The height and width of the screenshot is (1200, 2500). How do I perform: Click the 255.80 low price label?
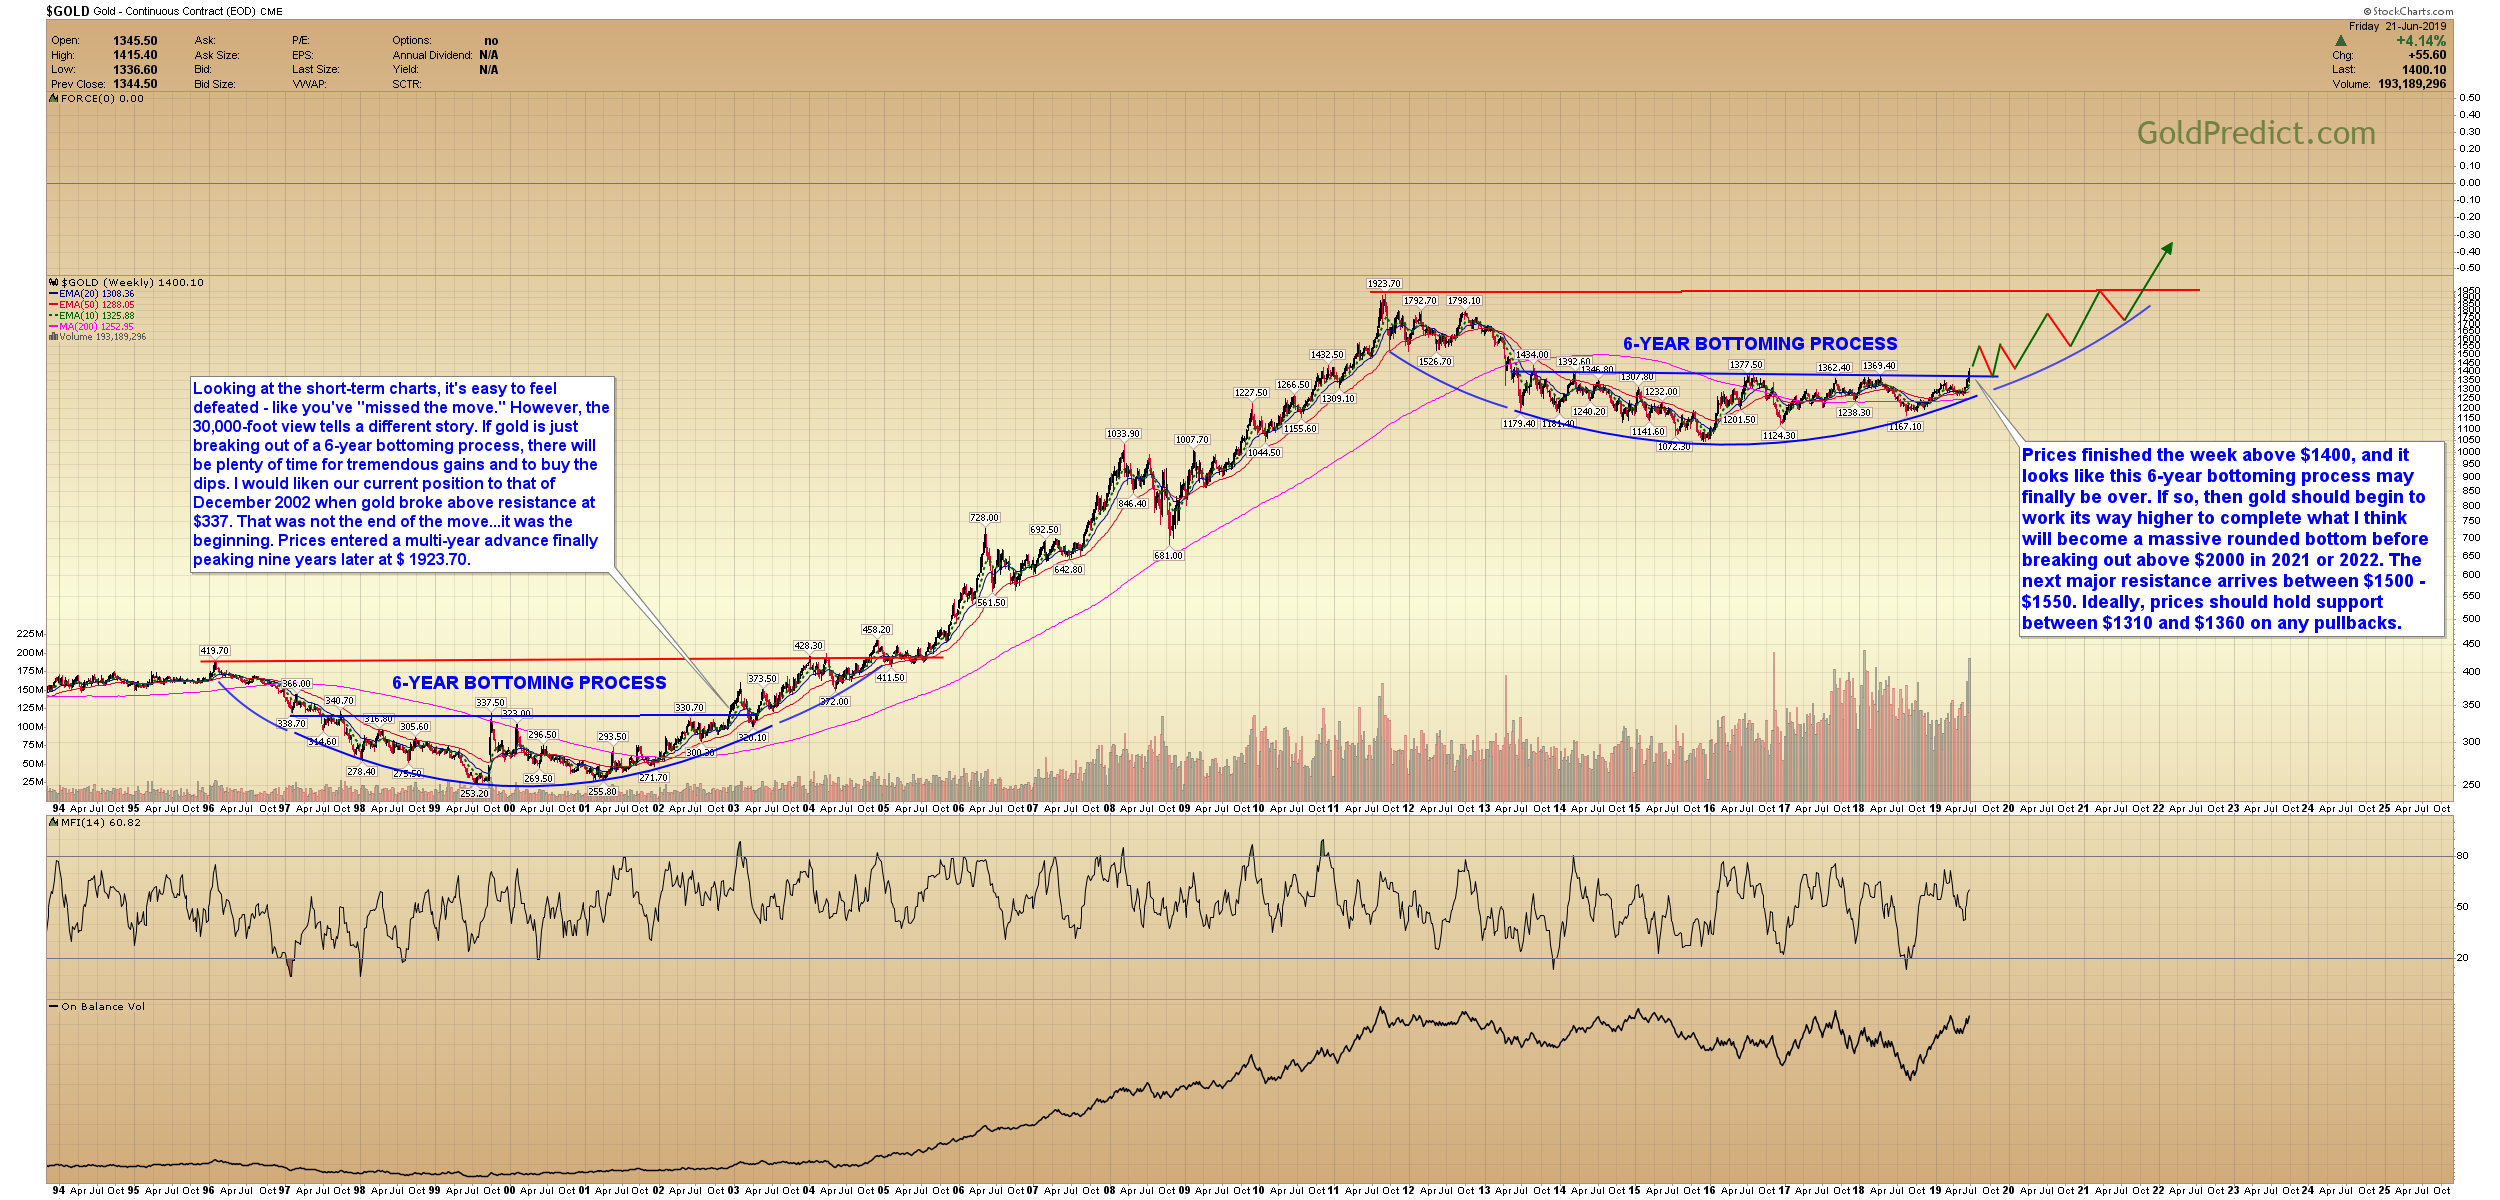(602, 792)
